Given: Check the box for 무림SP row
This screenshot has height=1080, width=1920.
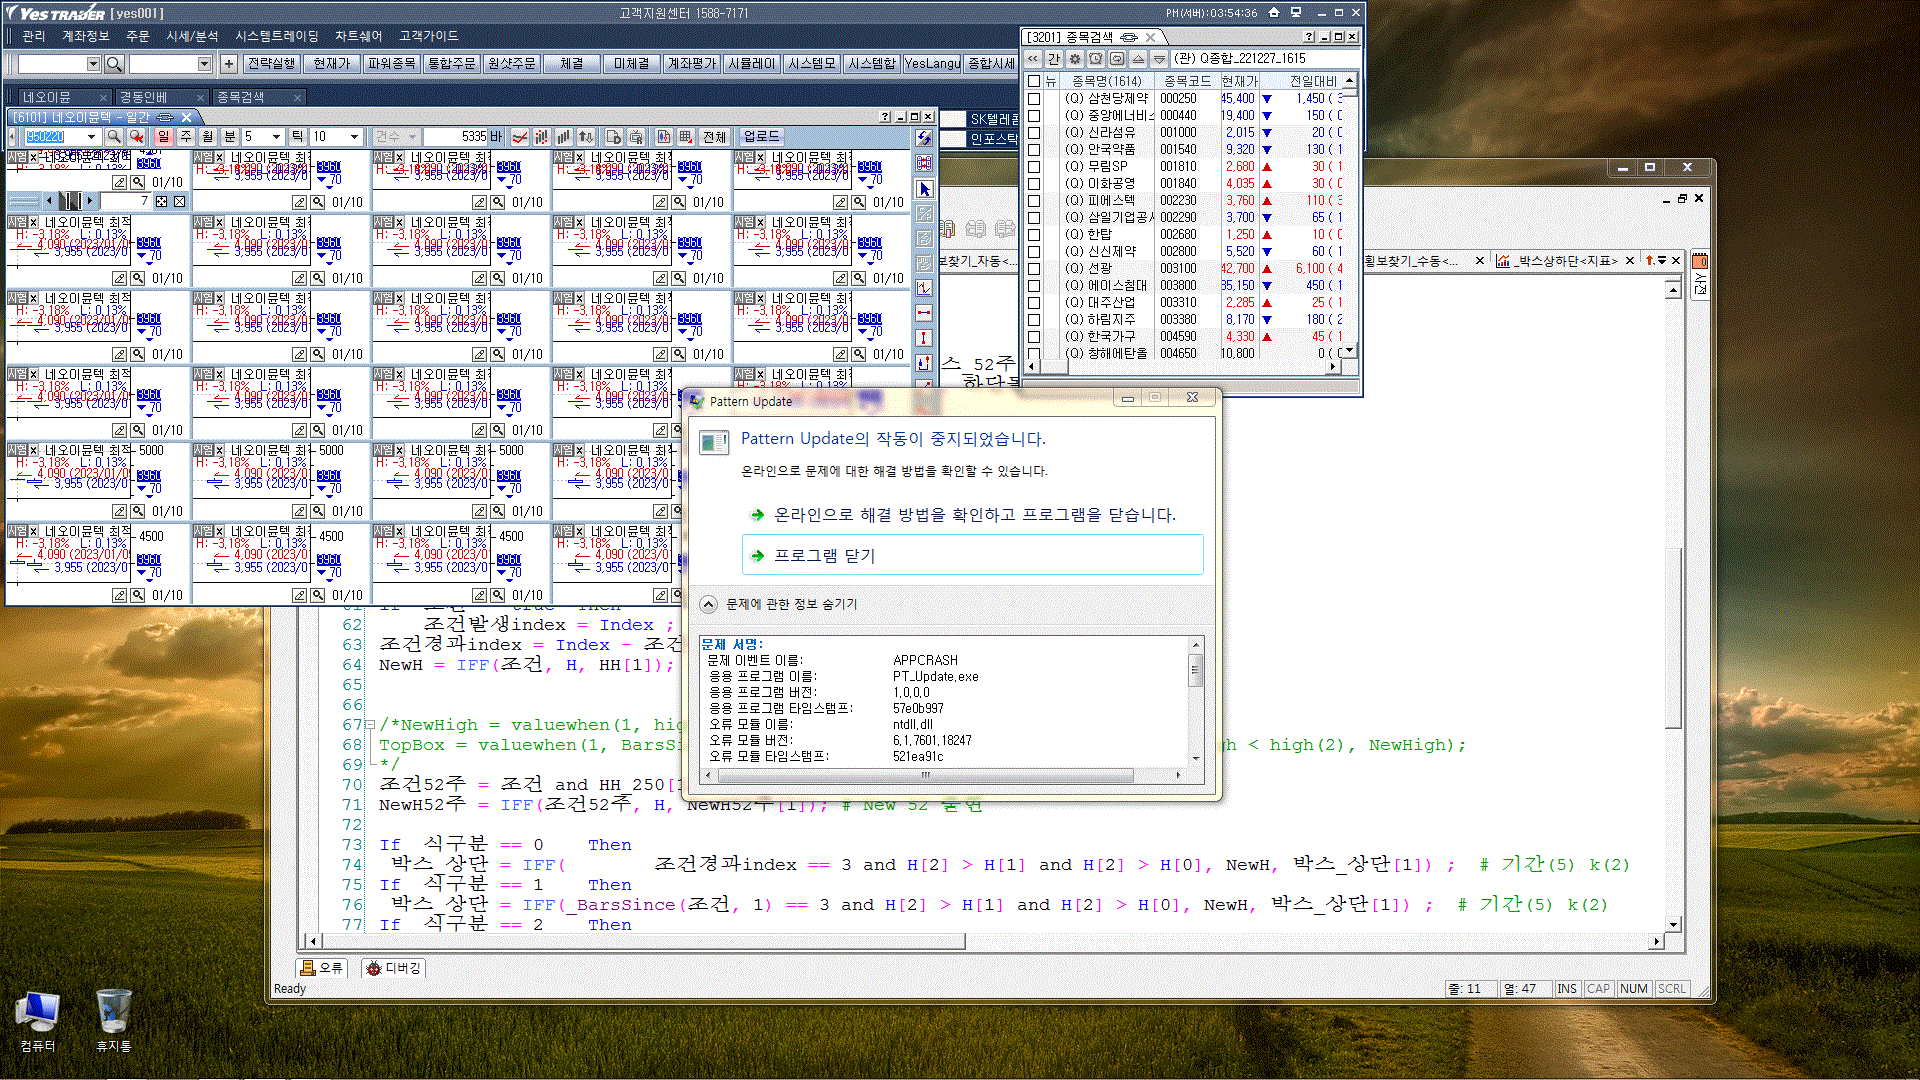Looking at the screenshot, I should pos(1034,167).
